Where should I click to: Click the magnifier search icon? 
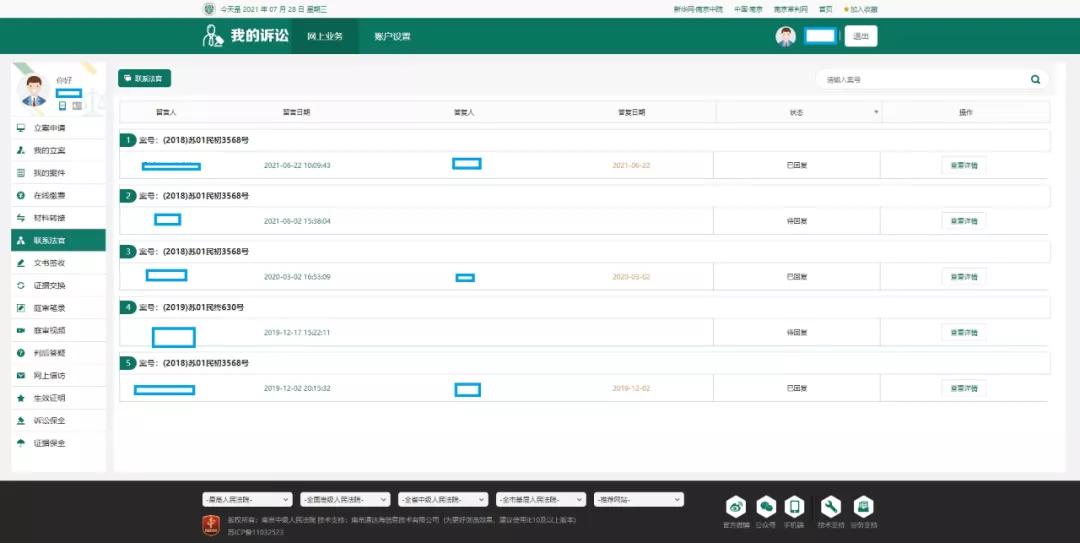point(1035,79)
